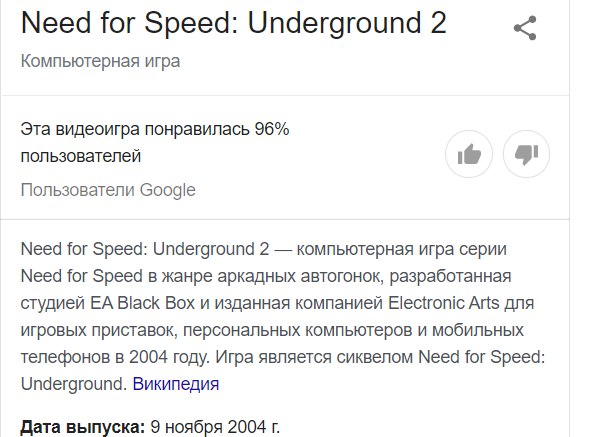Open the Википедия link
Viewport: 613px width, 437px height.
(176, 384)
